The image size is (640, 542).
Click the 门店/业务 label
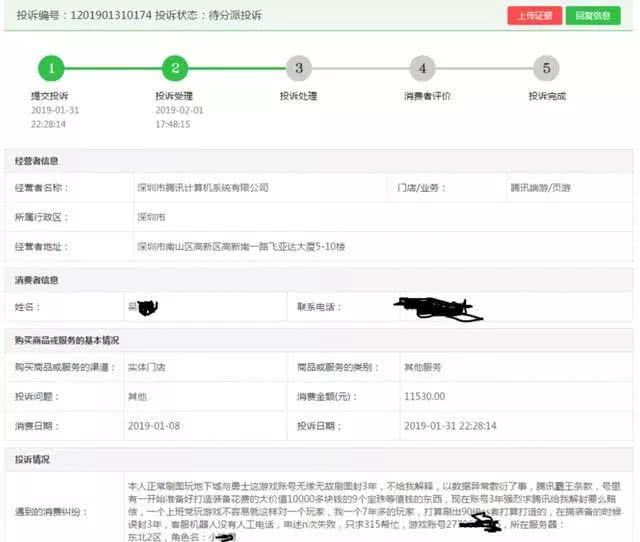tap(421, 188)
